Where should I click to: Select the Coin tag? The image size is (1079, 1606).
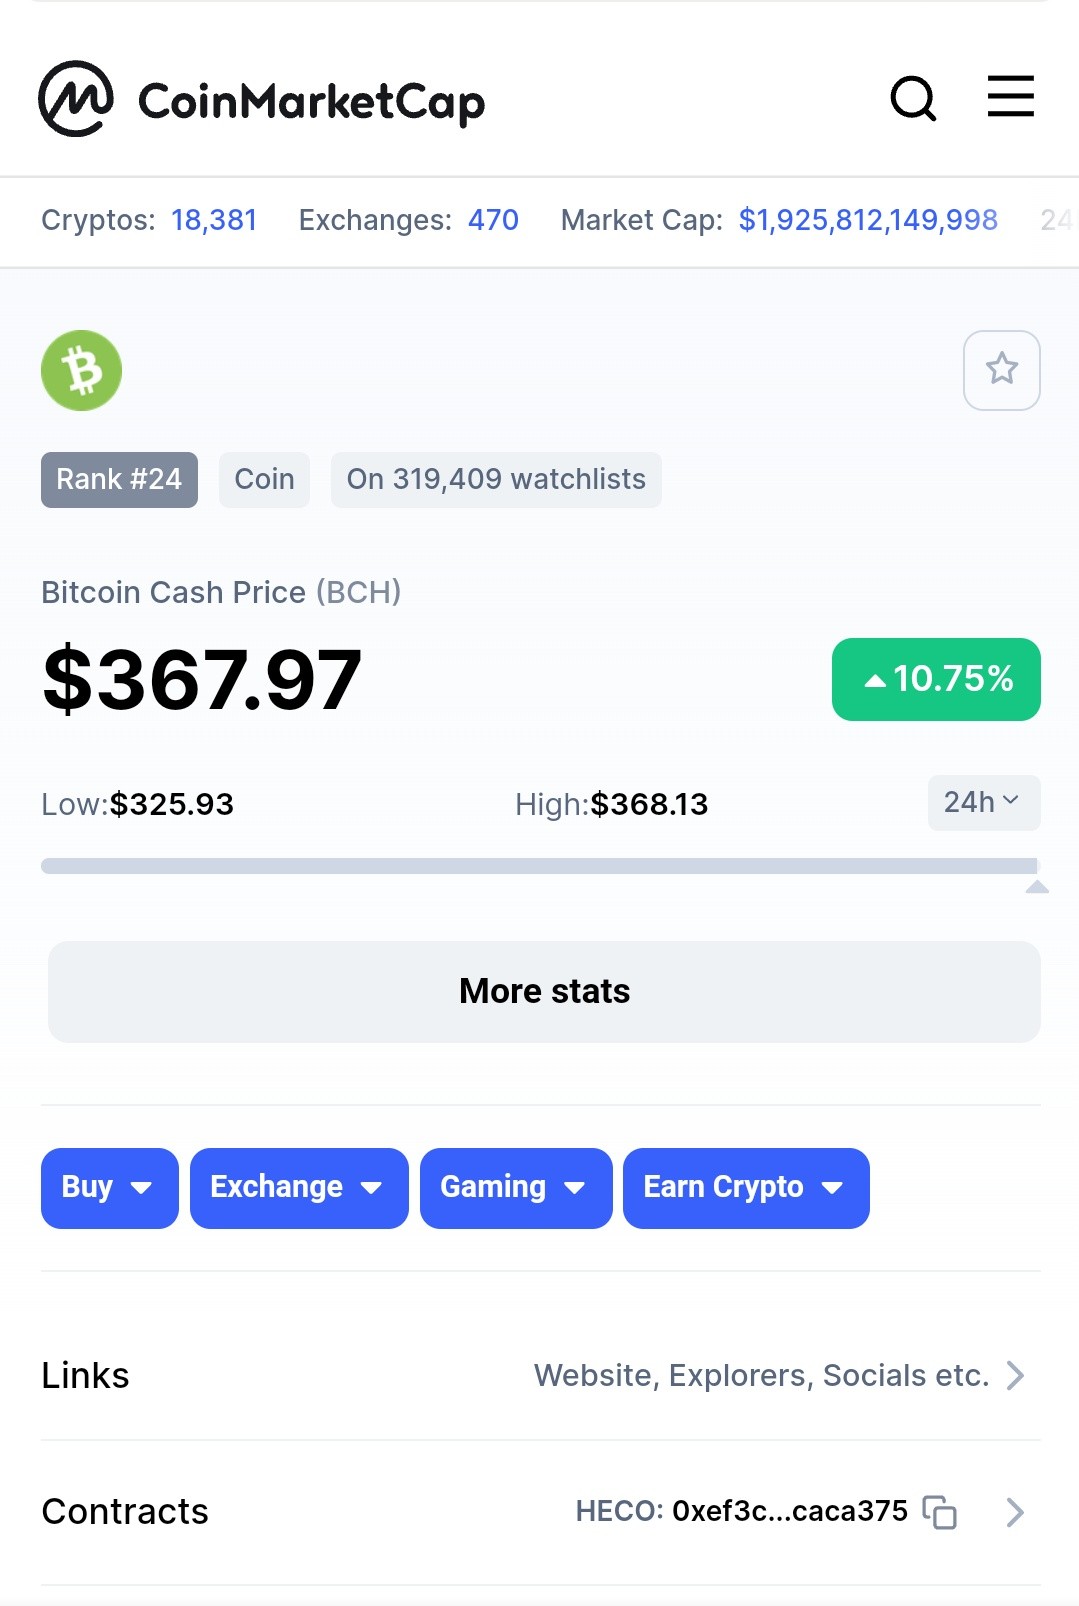tap(264, 480)
